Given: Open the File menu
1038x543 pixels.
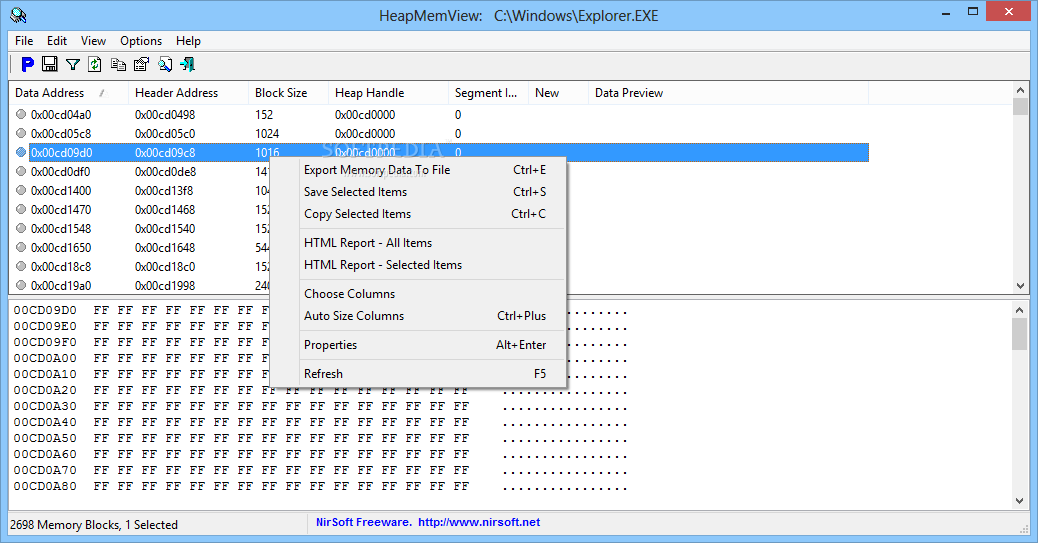Looking at the screenshot, I should pos(24,41).
